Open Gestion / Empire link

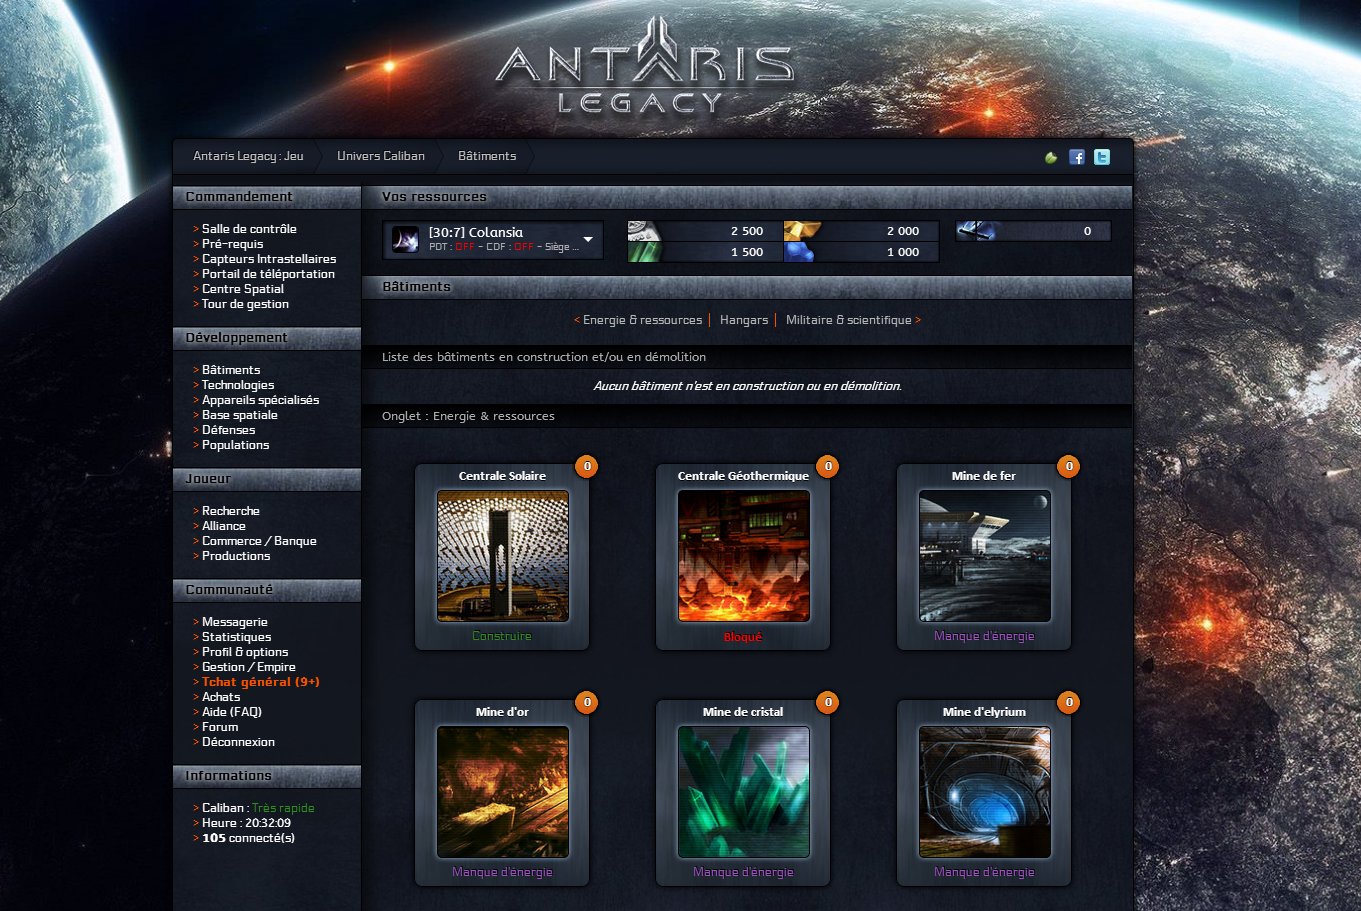point(248,667)
